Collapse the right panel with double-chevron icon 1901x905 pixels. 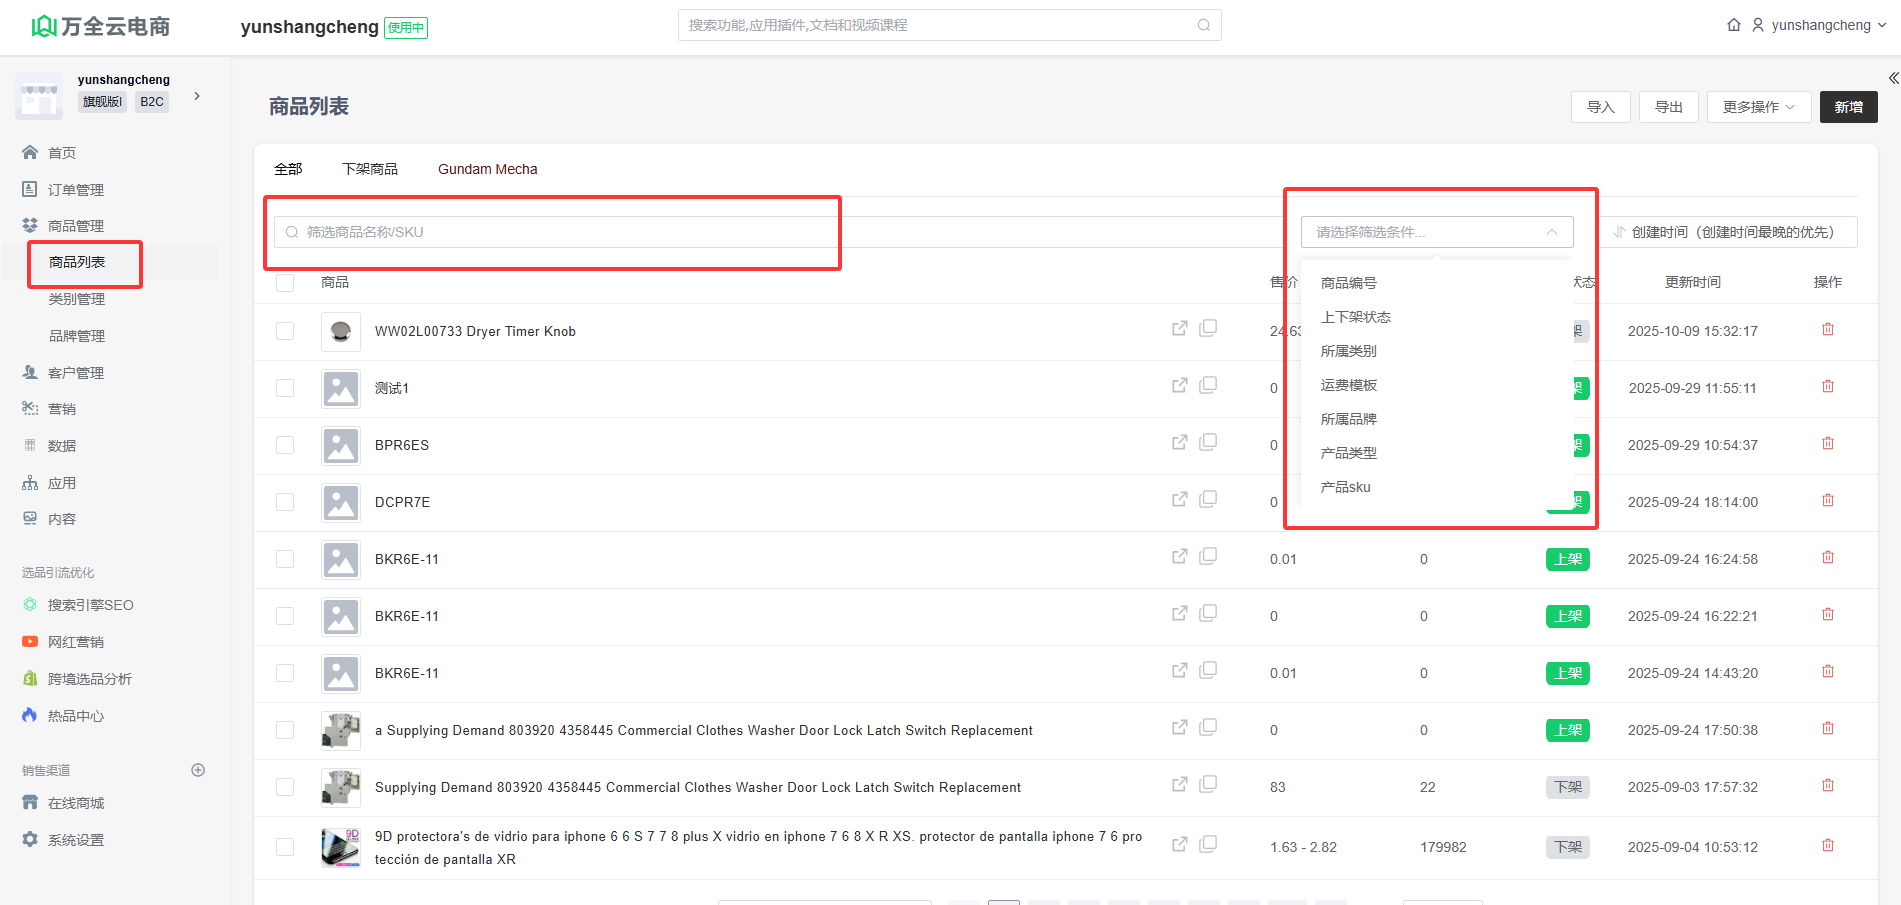(x=1892, y=78)
